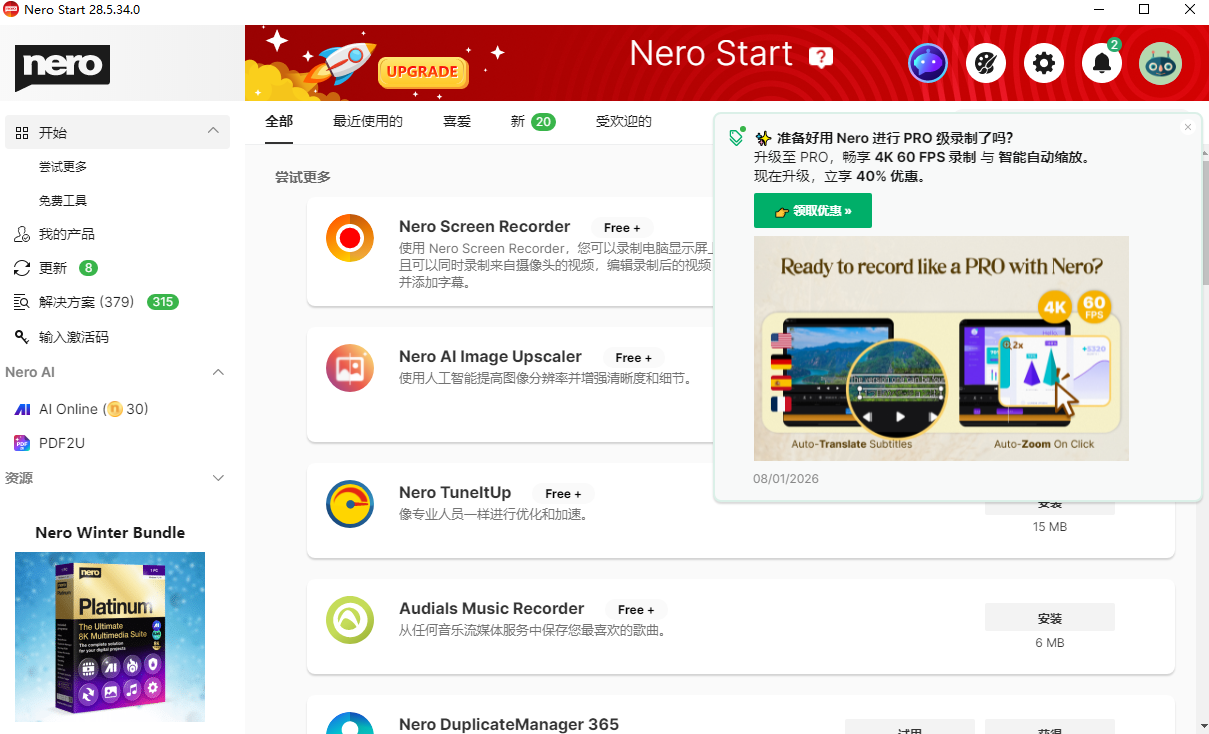Switch to the 受欢迎的 tab
This screenshot has width=1209, height=734.
[624, 121]
